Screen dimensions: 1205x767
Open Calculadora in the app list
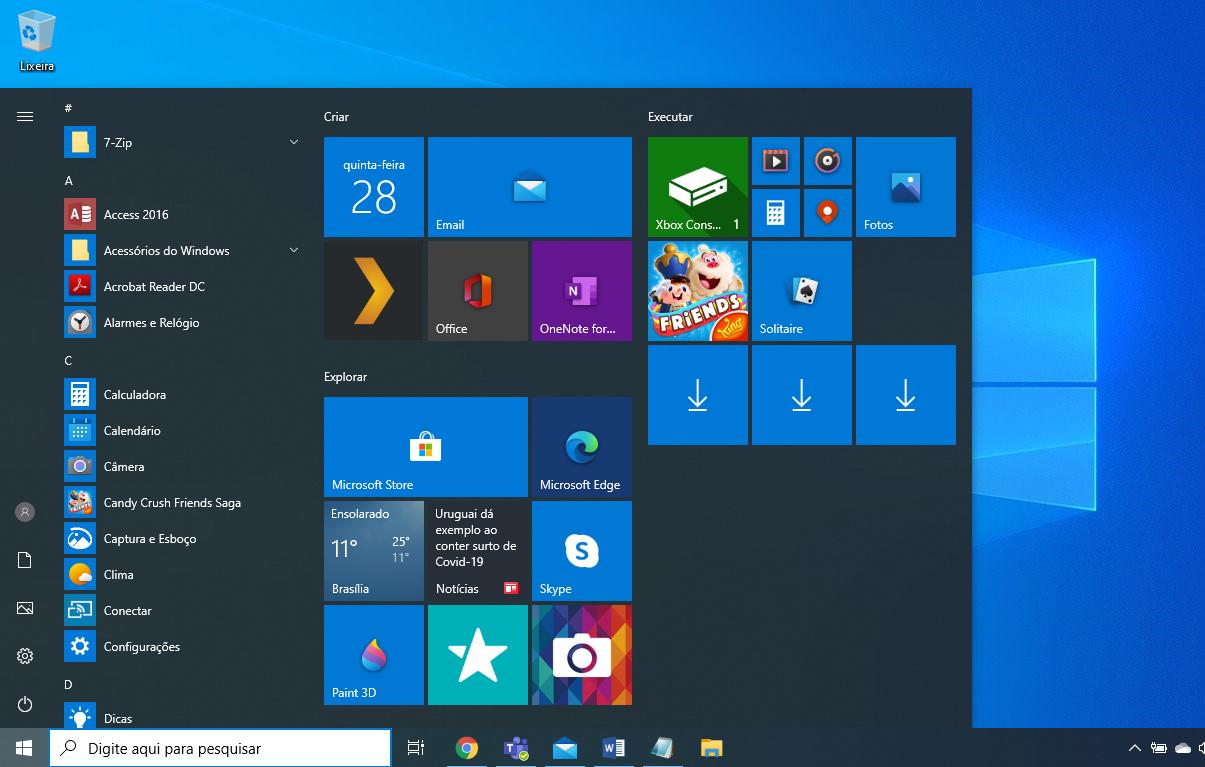(x=184, y=395)
